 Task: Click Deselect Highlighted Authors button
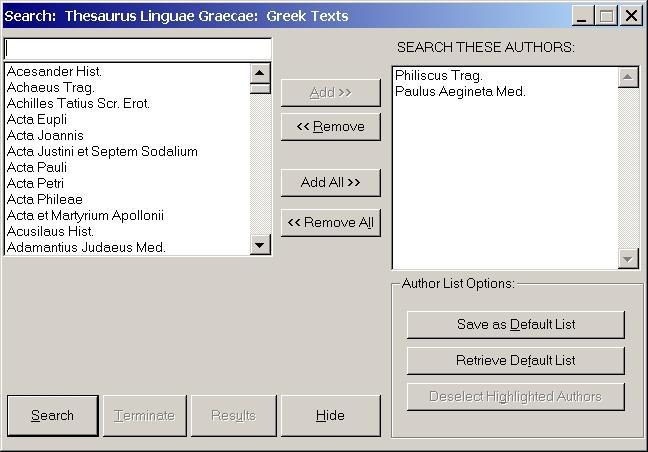pyautogui.click(x=516, y=397)
